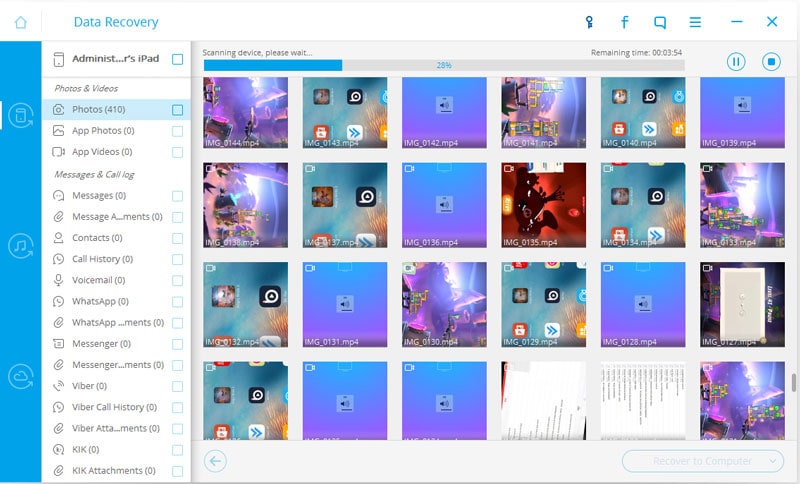The width and height of the screenshot is (800, 484).
Task: Click the WhatsApp icon
Action: [59, 301]
